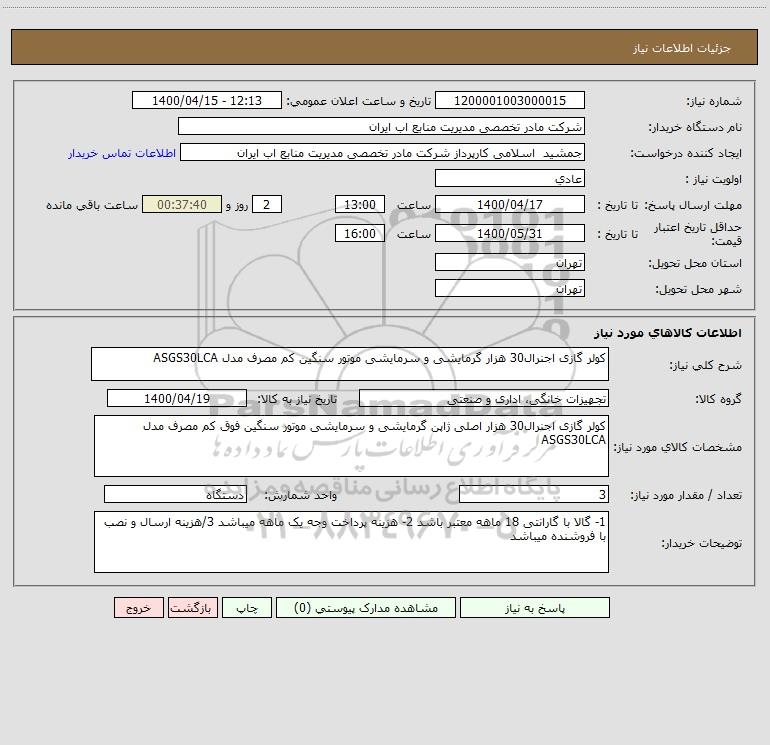This screenshot has width=770, height=745.
Task: Click the پاسخ به نیاز button
Action: coord(535,607)
